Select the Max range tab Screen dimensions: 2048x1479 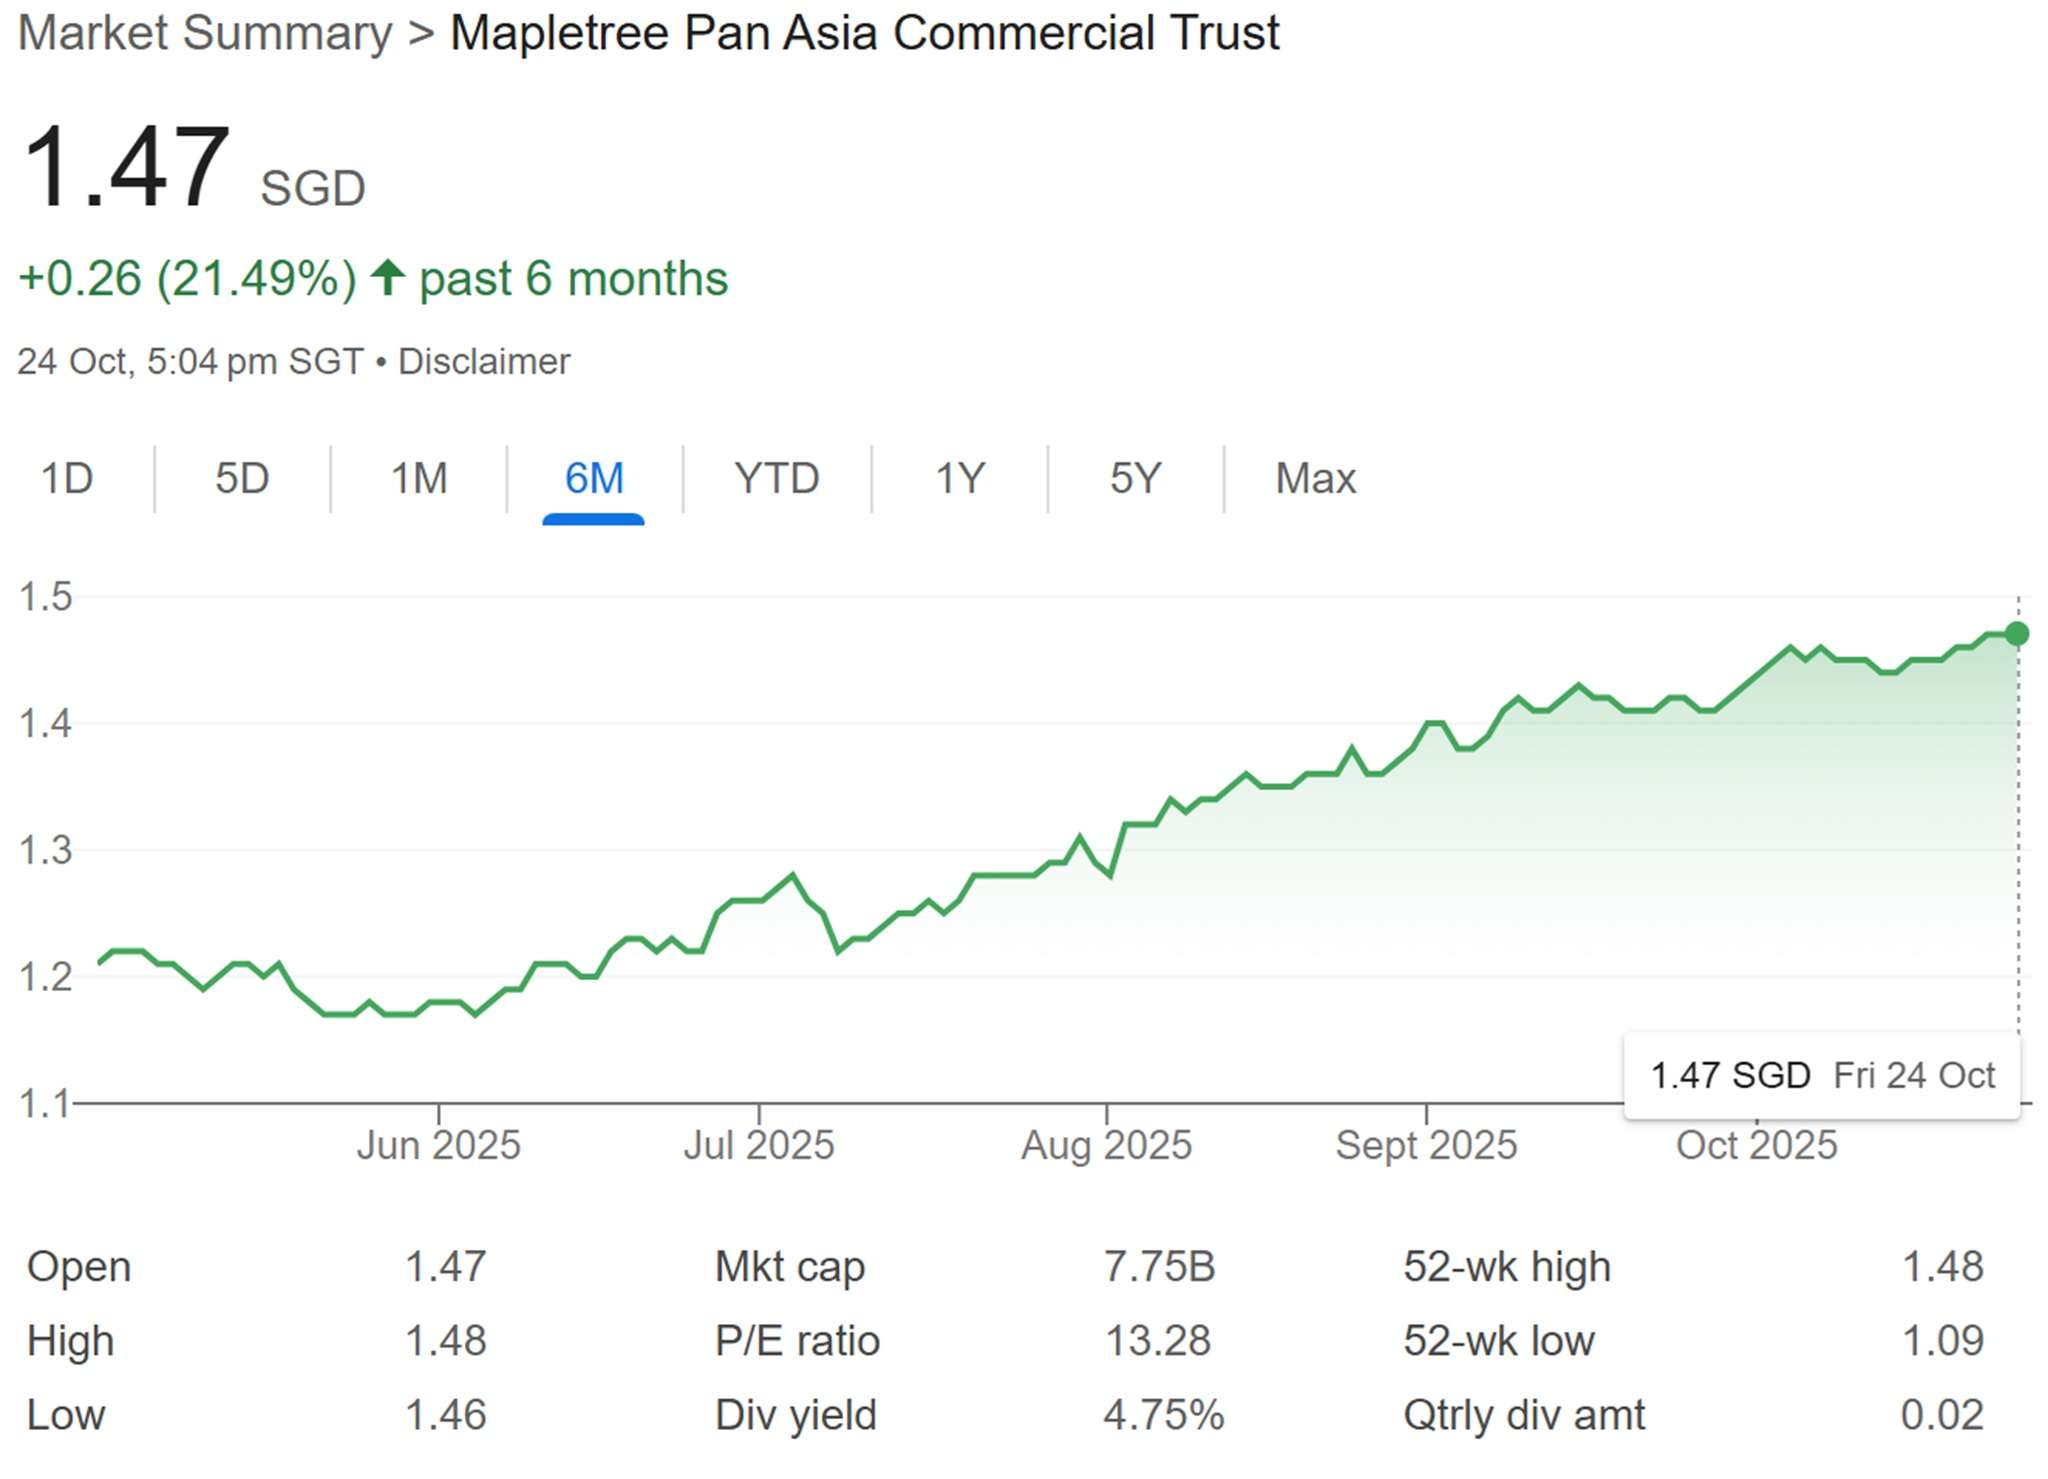tap(1315, 478)
